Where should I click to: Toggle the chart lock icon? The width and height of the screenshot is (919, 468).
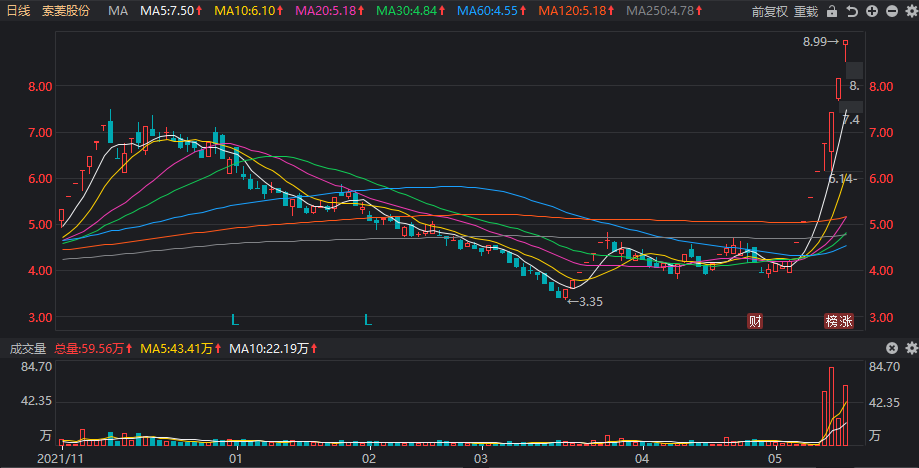coord(832,11)
